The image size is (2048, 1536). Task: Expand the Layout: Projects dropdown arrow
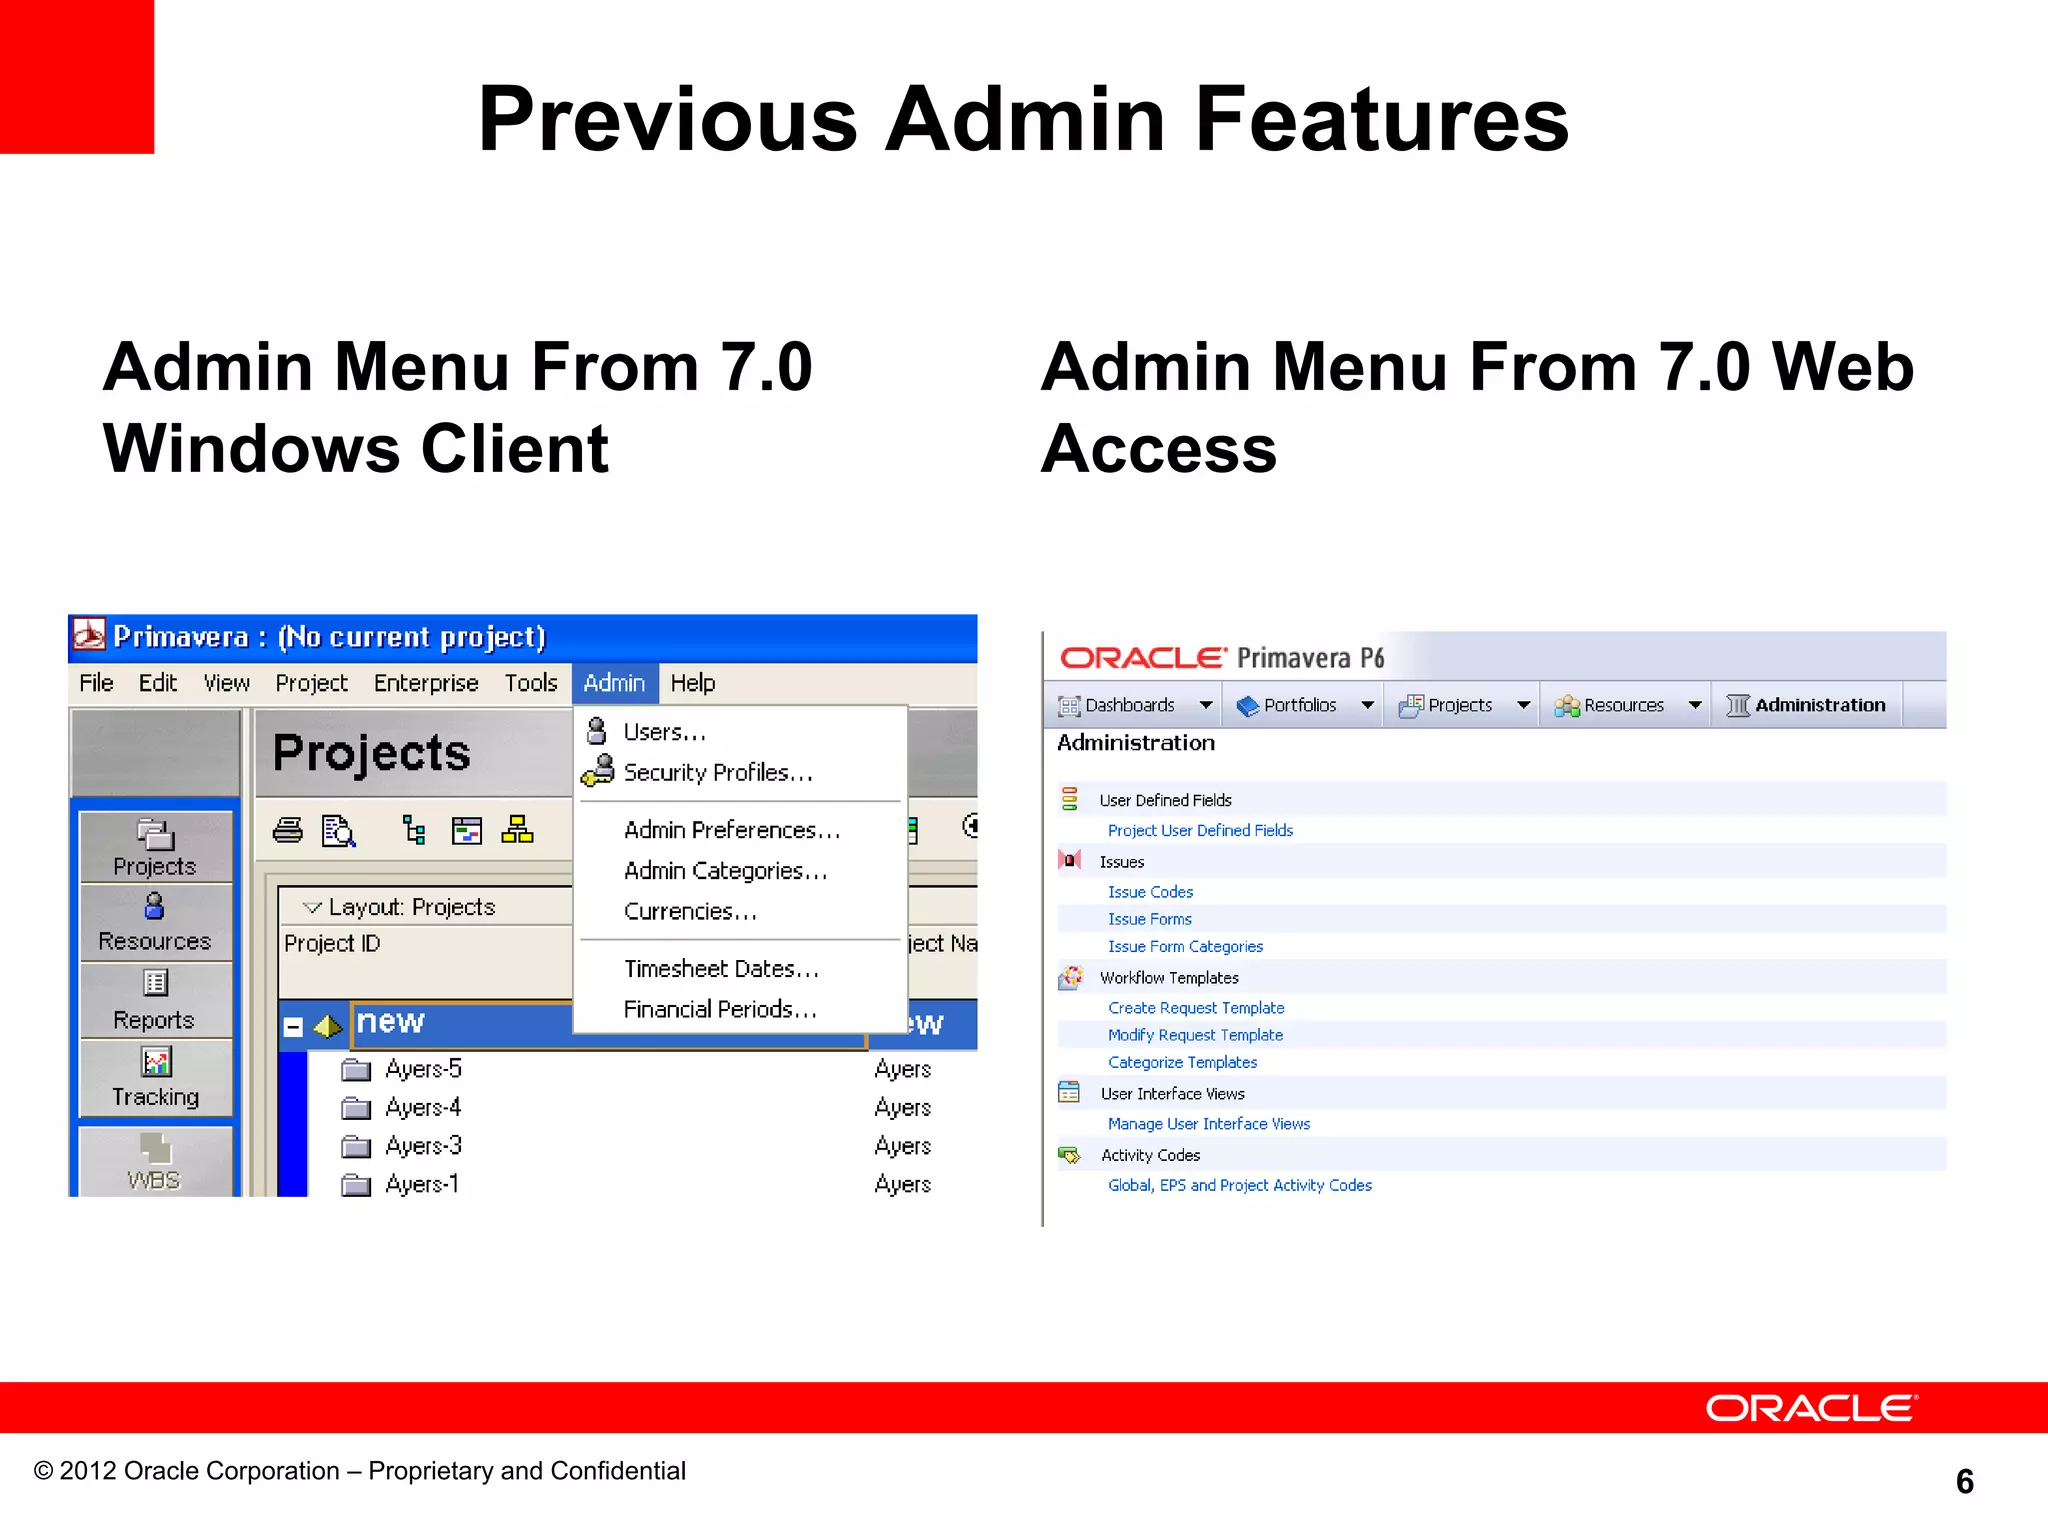point(312,907)
